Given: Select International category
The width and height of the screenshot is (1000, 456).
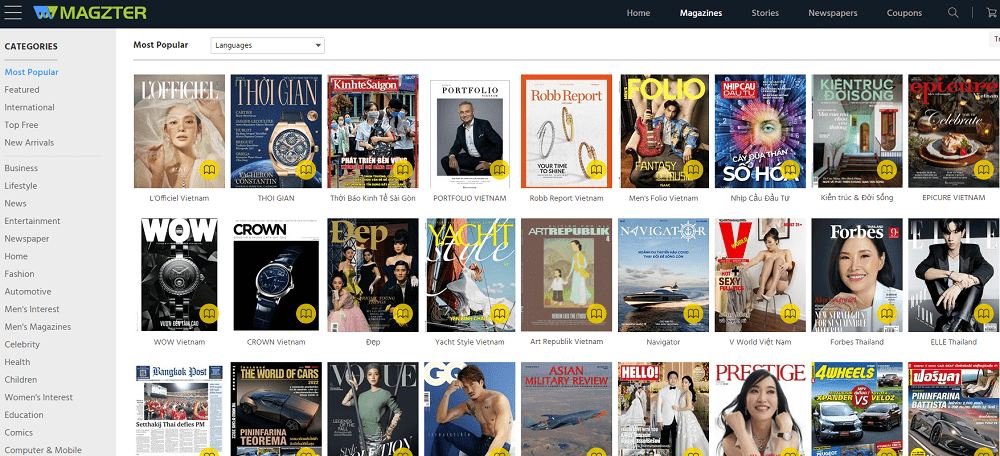Looking at the screenshot, I should click(29, 107).
